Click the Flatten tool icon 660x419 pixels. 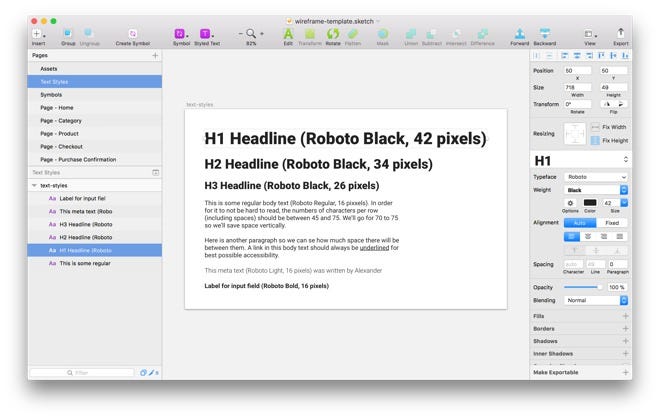click(353, 33)
